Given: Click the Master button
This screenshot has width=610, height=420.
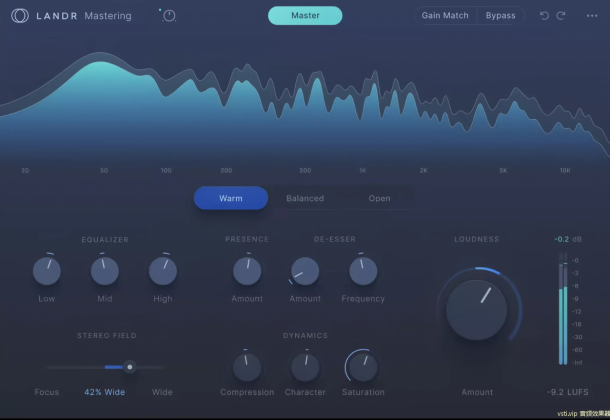Looking at the screenshot, I should (305, 16).
